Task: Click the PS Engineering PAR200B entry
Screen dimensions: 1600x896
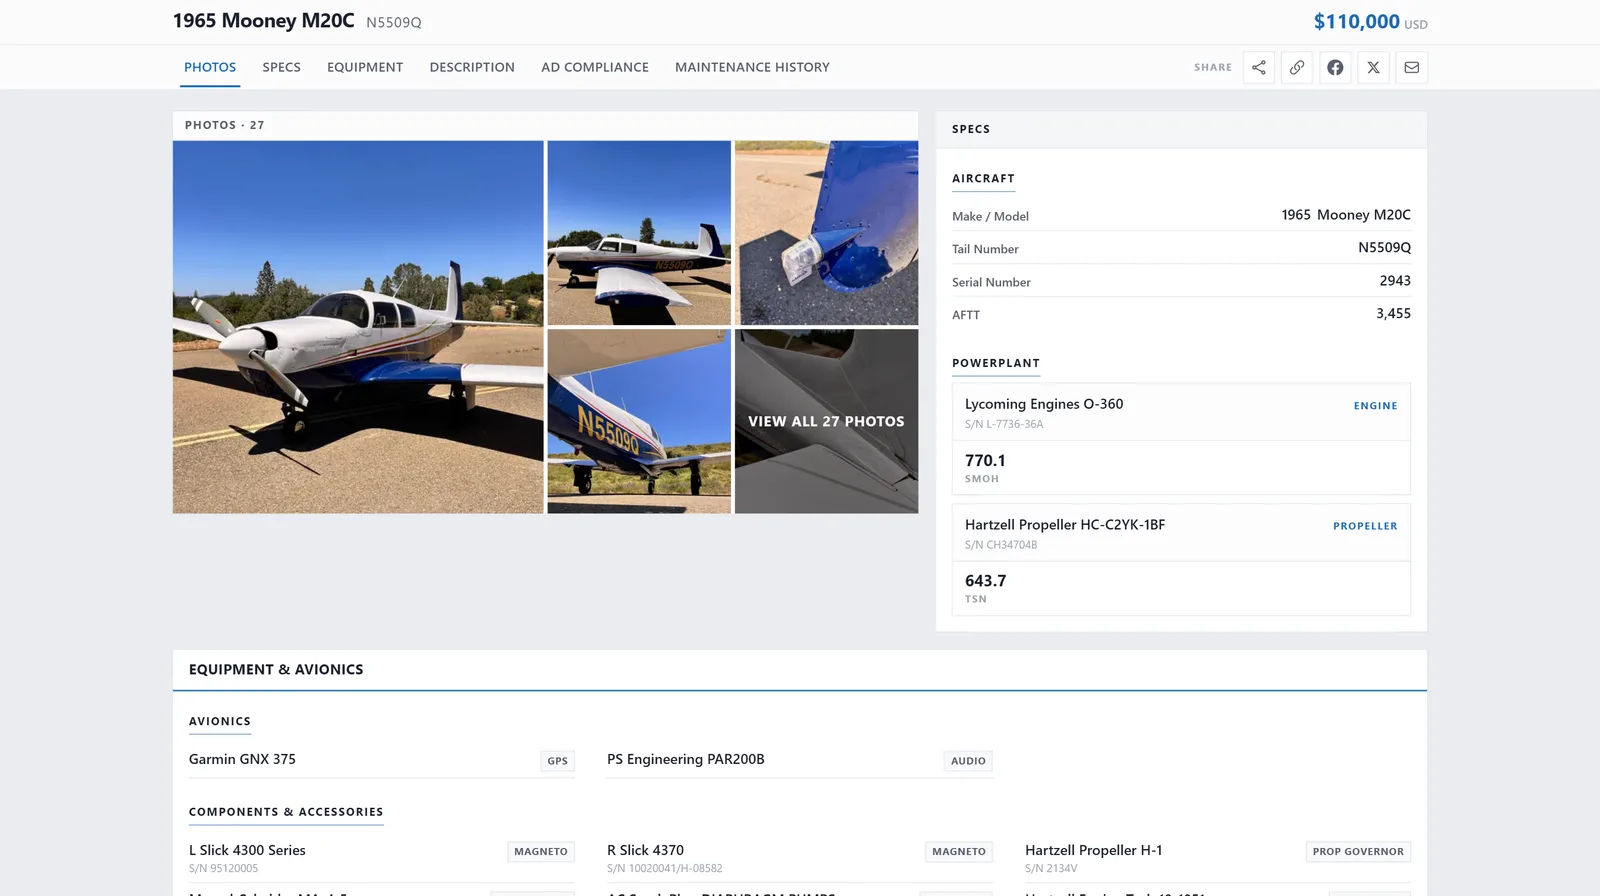Action: (686, 759)
